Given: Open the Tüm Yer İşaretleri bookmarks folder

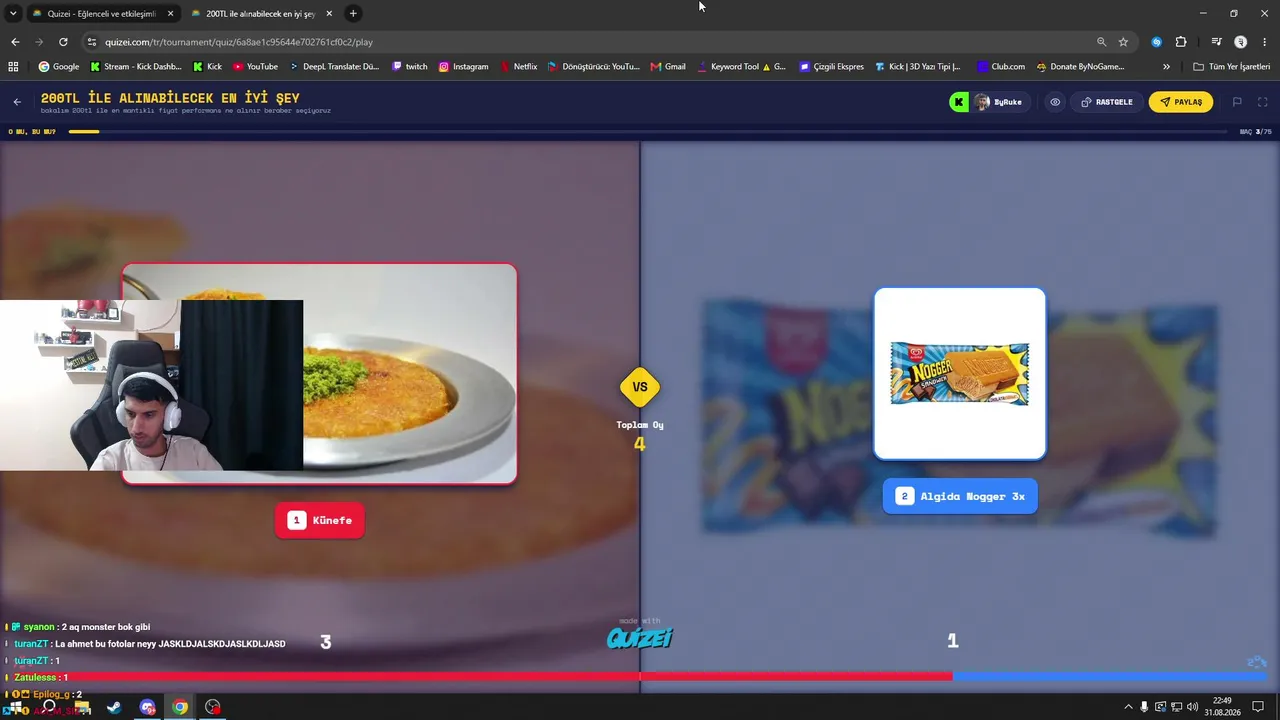Looking at the screenshot, I should click(x=1231, y=67).
